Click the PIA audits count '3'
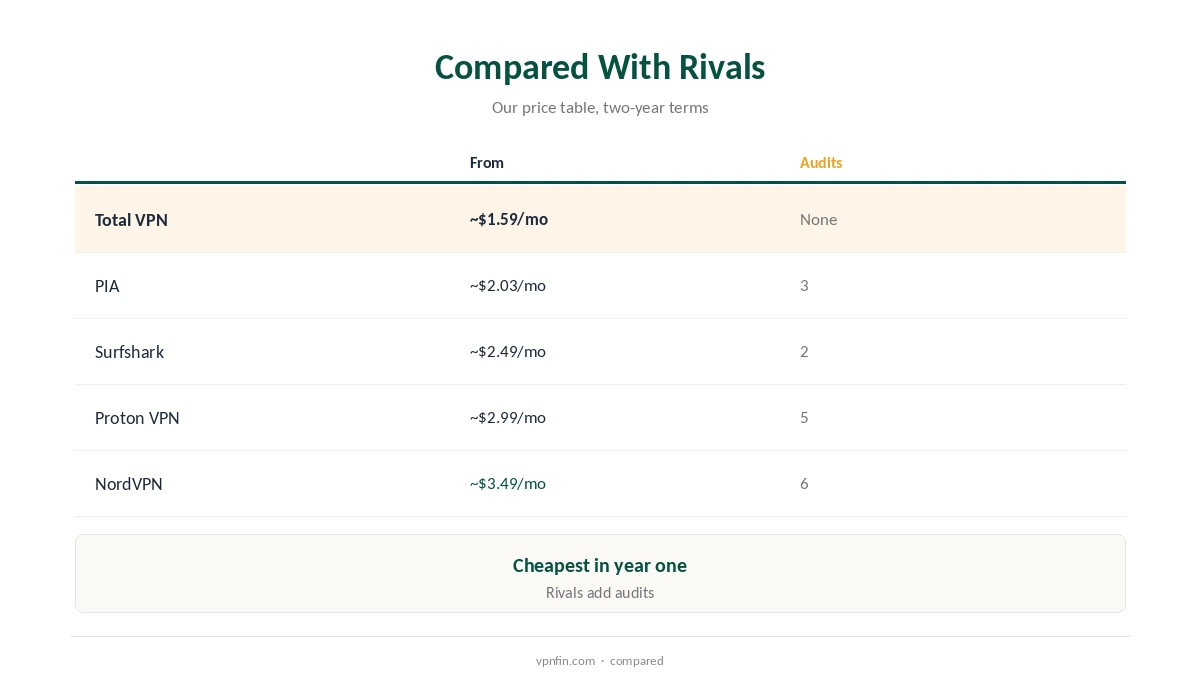This screenshot has width=1200, height=680. (x=804, y=286)
